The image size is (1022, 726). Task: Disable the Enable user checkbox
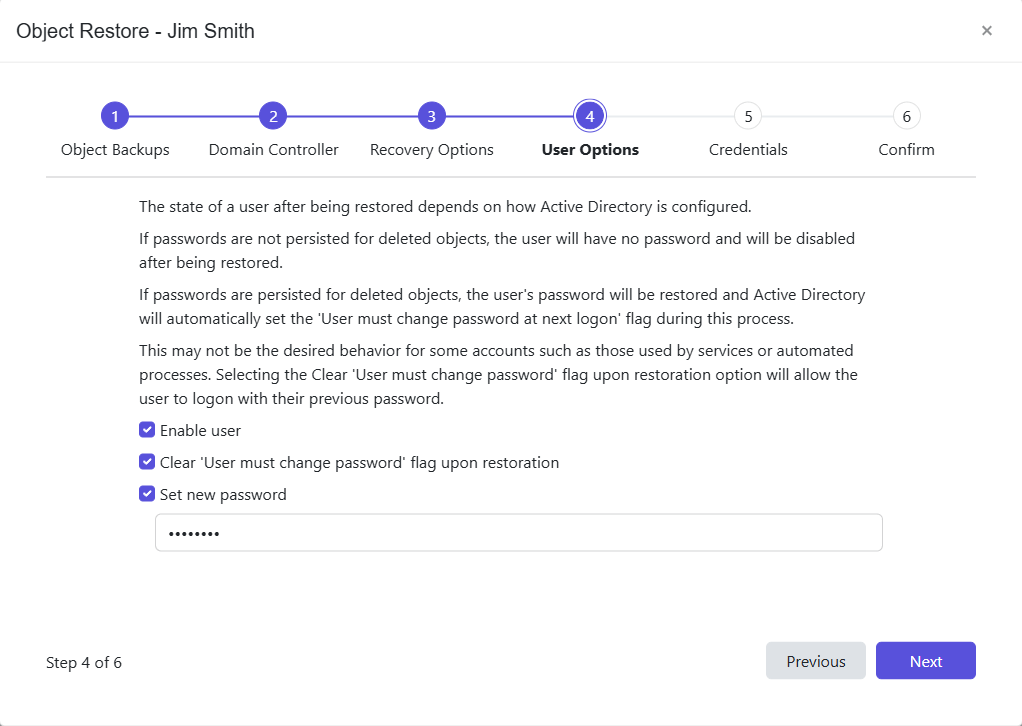(x=147, y=430)
